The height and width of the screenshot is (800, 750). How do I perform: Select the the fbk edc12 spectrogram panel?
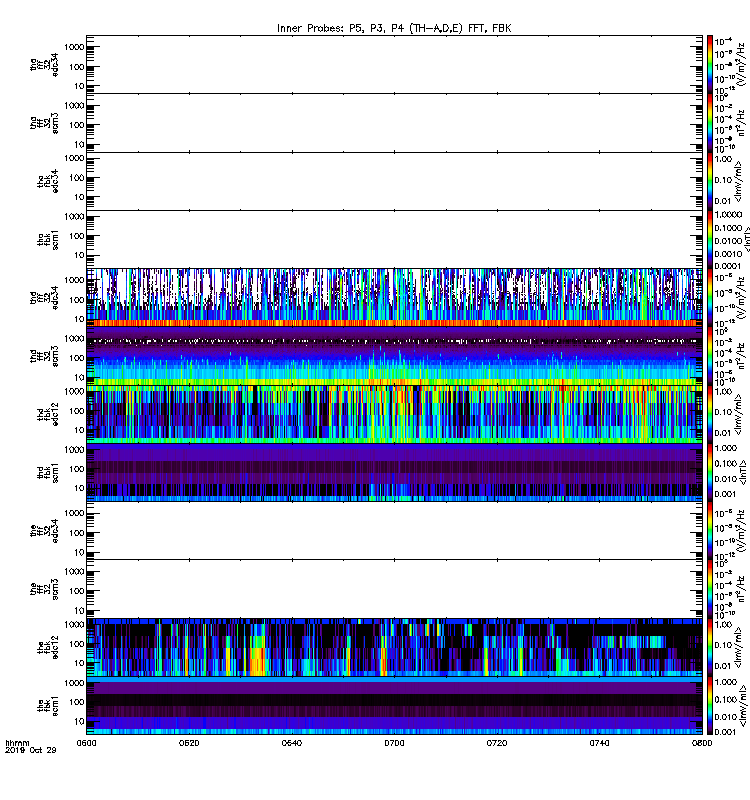pos(394,647)
